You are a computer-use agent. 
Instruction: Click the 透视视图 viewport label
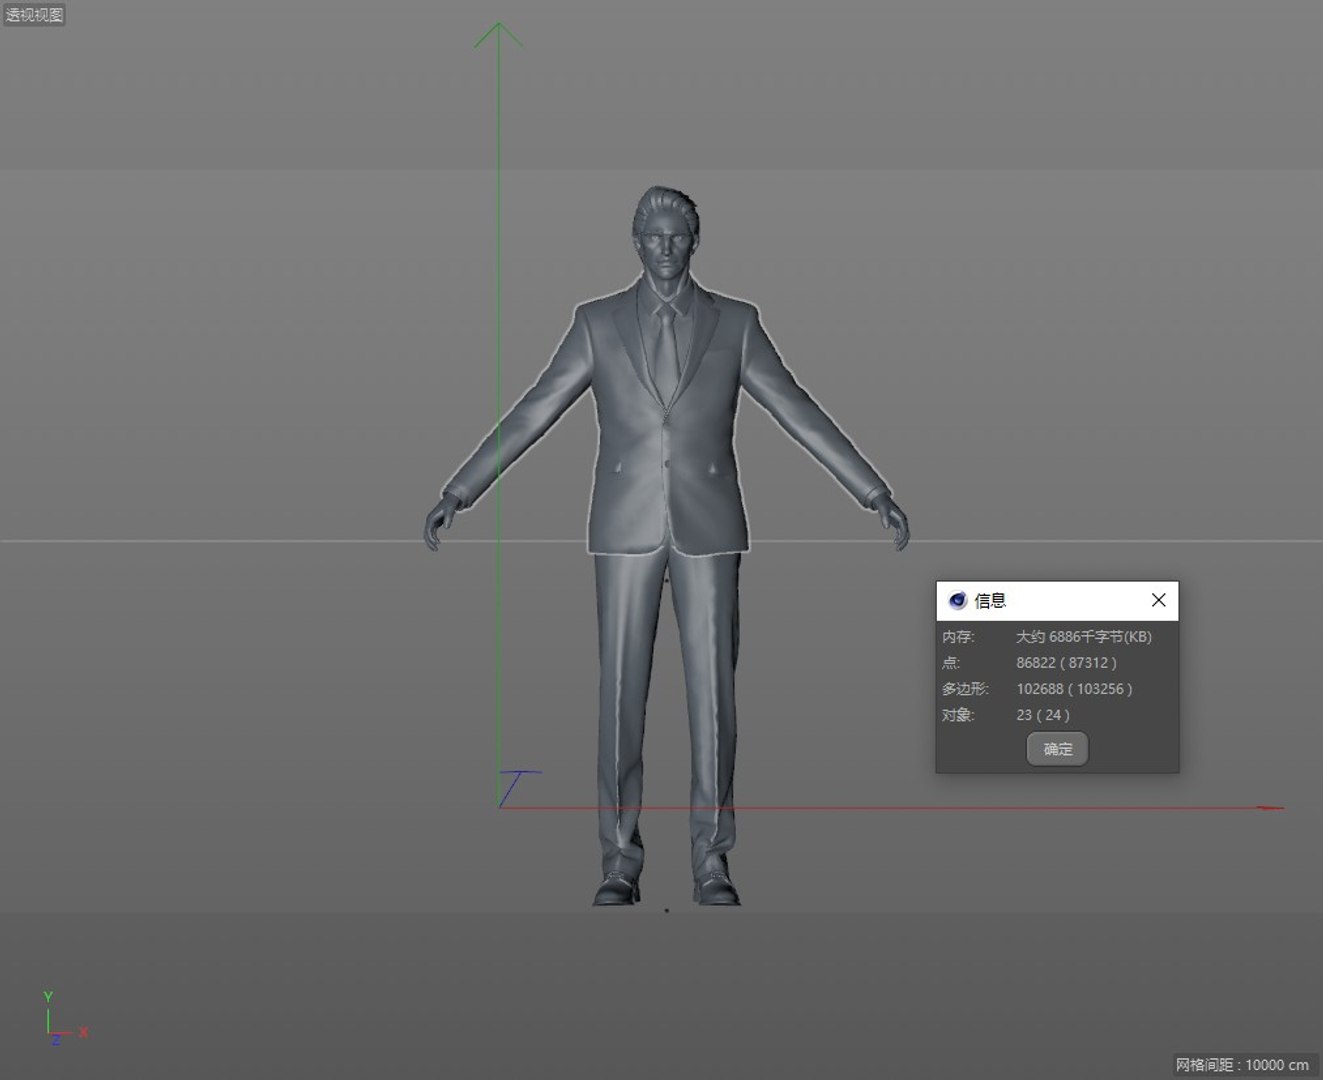pyautogui.click(x=34, y=15)
